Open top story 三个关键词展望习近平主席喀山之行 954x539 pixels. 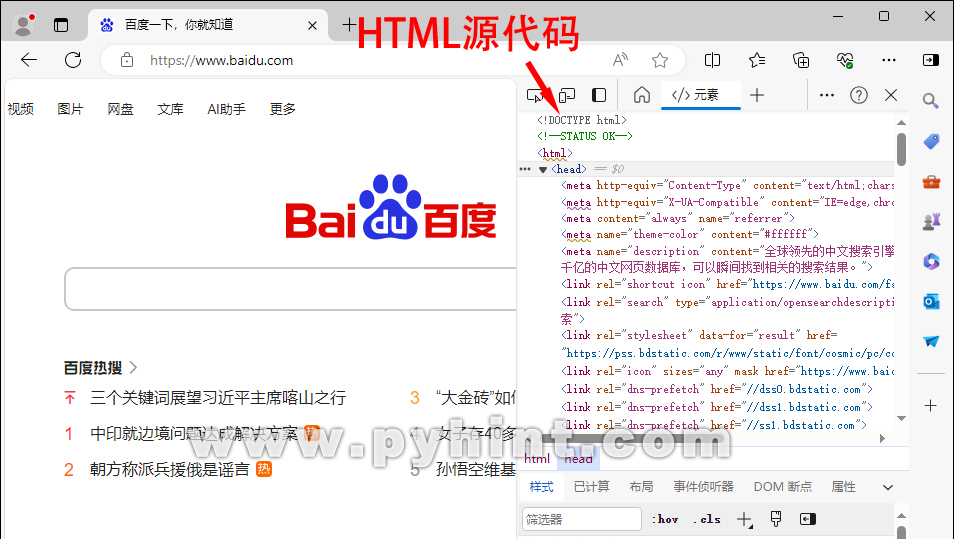(218, 398)
